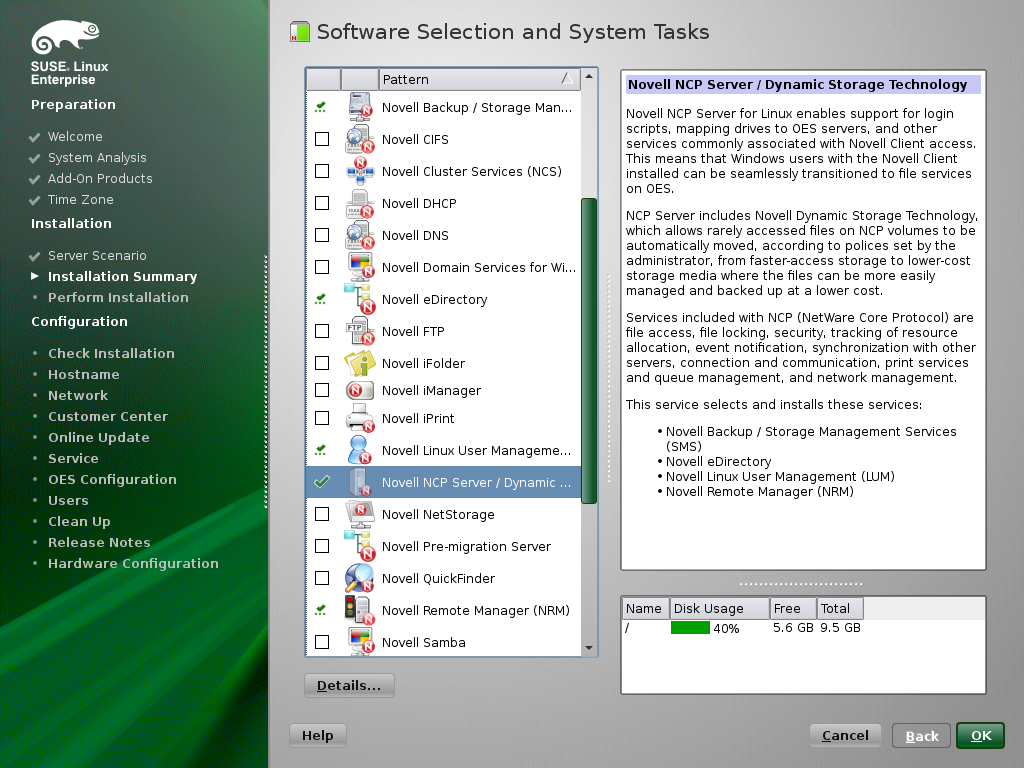This screenshot has width=1024, height=768.
Task: Check the Novell Samba checkbox
Action: point(322,642)
